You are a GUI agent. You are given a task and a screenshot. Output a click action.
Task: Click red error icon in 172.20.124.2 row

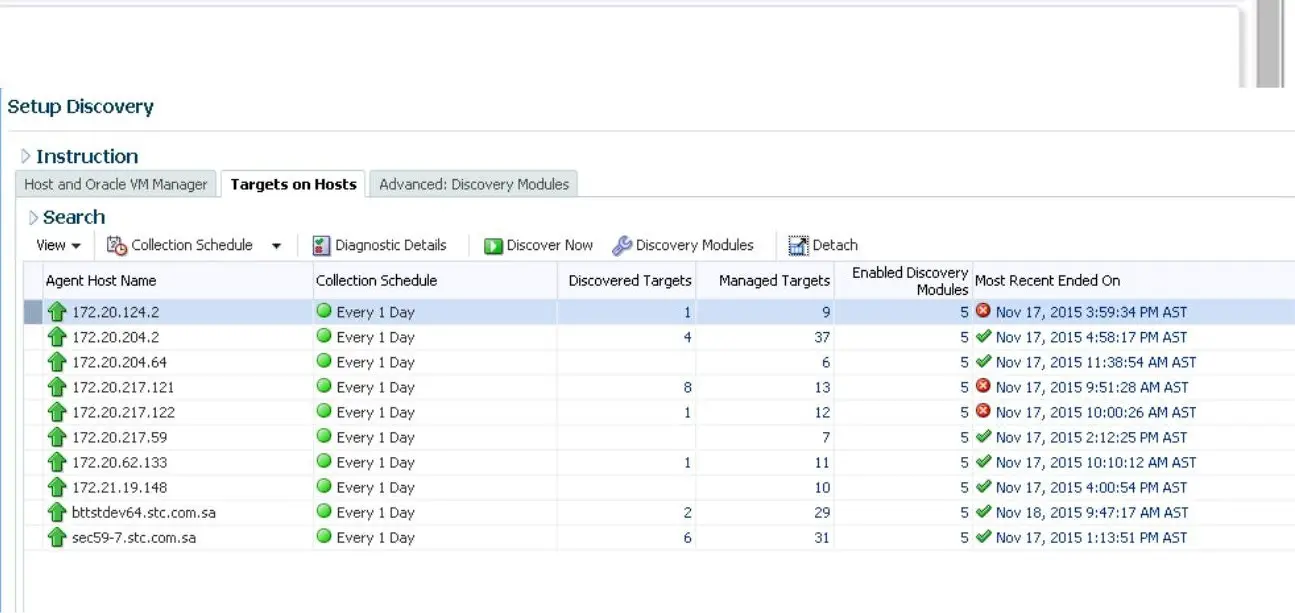983,311
